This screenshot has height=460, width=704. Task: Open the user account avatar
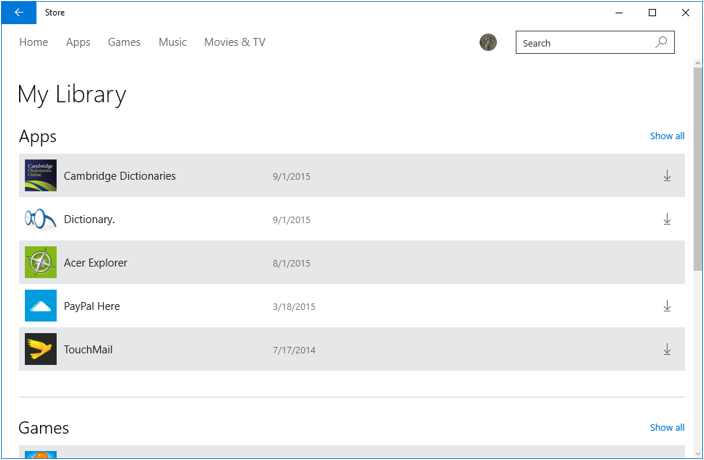coord(488,43)
